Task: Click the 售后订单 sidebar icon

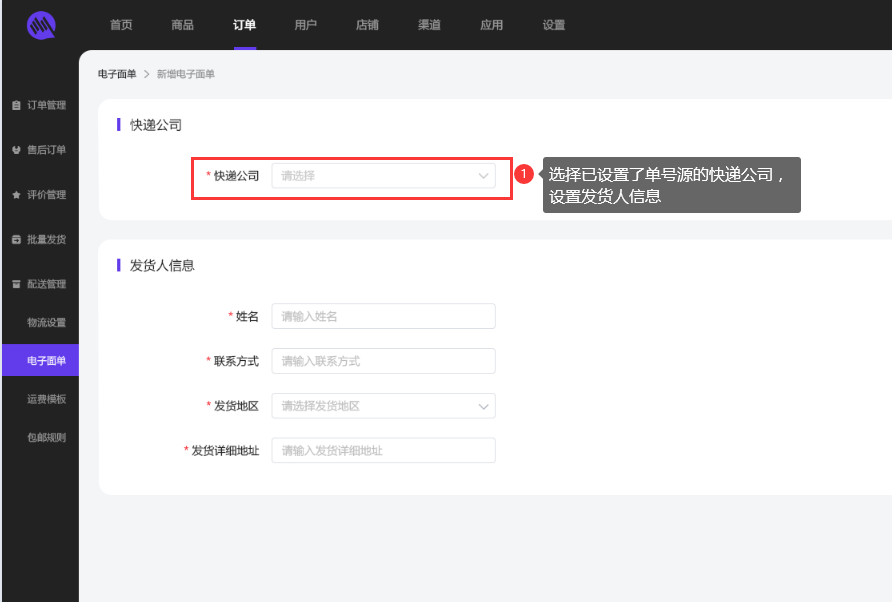Action: 16,150
